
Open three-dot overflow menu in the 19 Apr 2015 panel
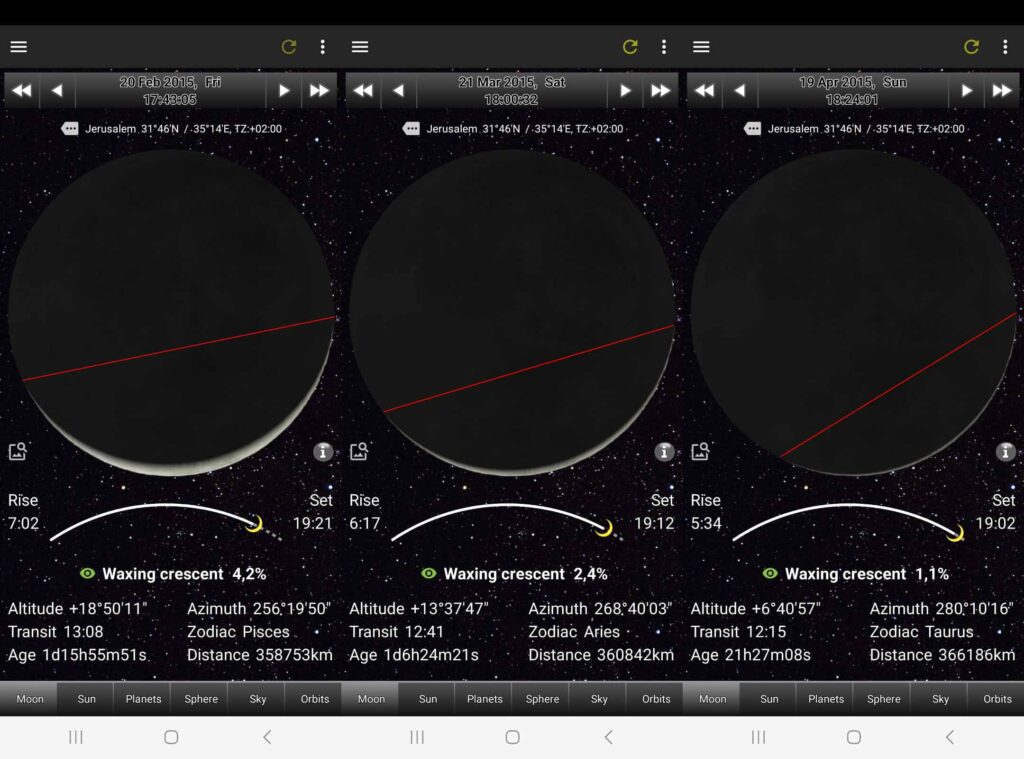click(x=1005, y=47)
